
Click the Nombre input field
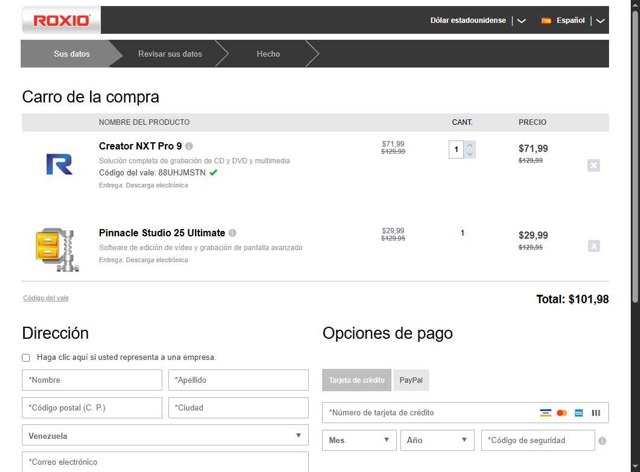pyautogui.click(x=92, y=380)
